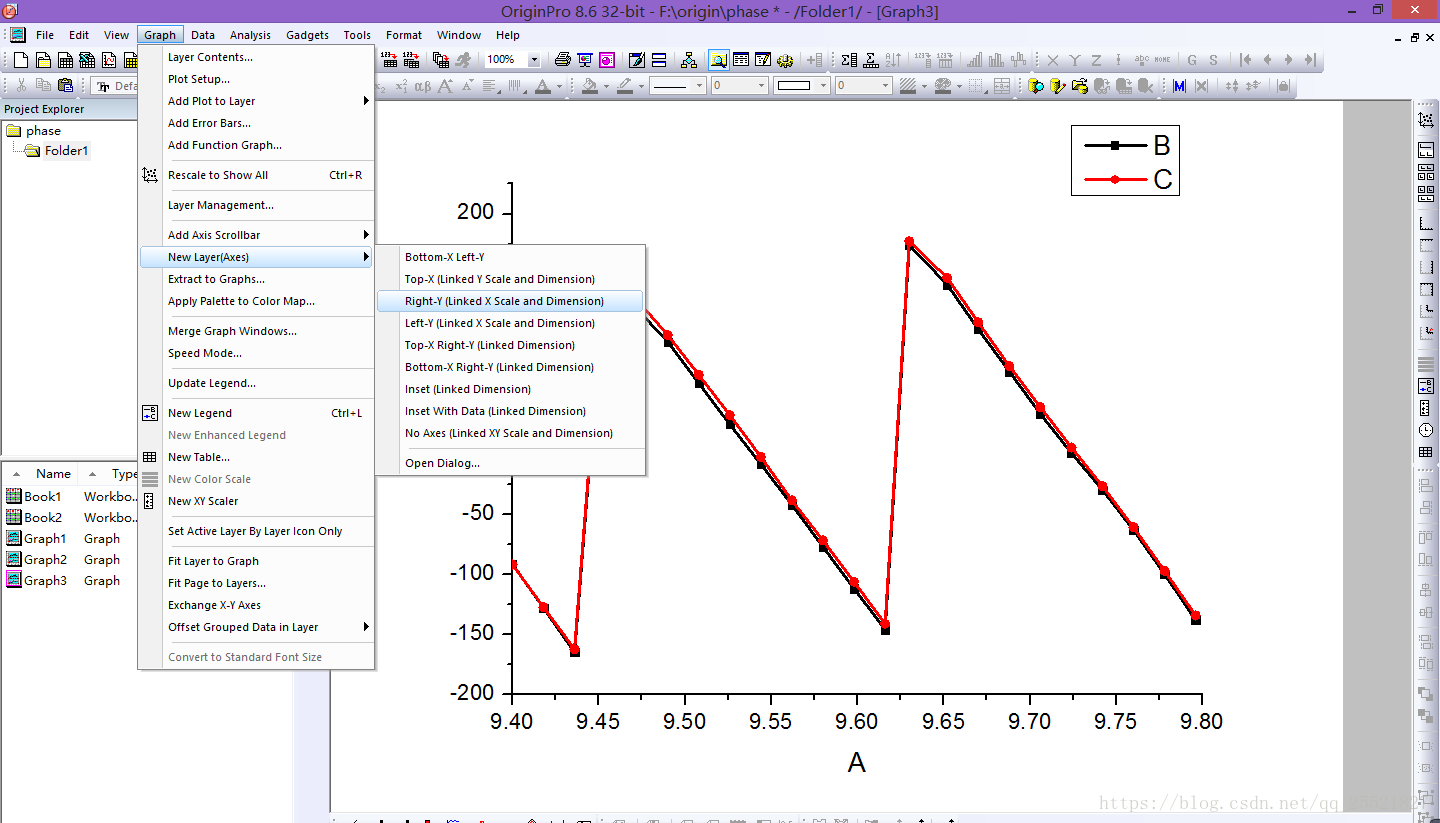Click the line width 0 input box
Image resolution: width=1440 pixels, height=823 pixels.
coord(740,86)
